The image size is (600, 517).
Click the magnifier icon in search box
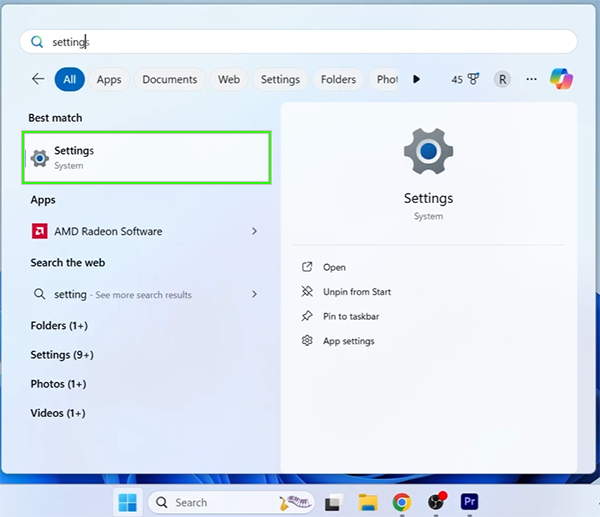click(37, 42)
